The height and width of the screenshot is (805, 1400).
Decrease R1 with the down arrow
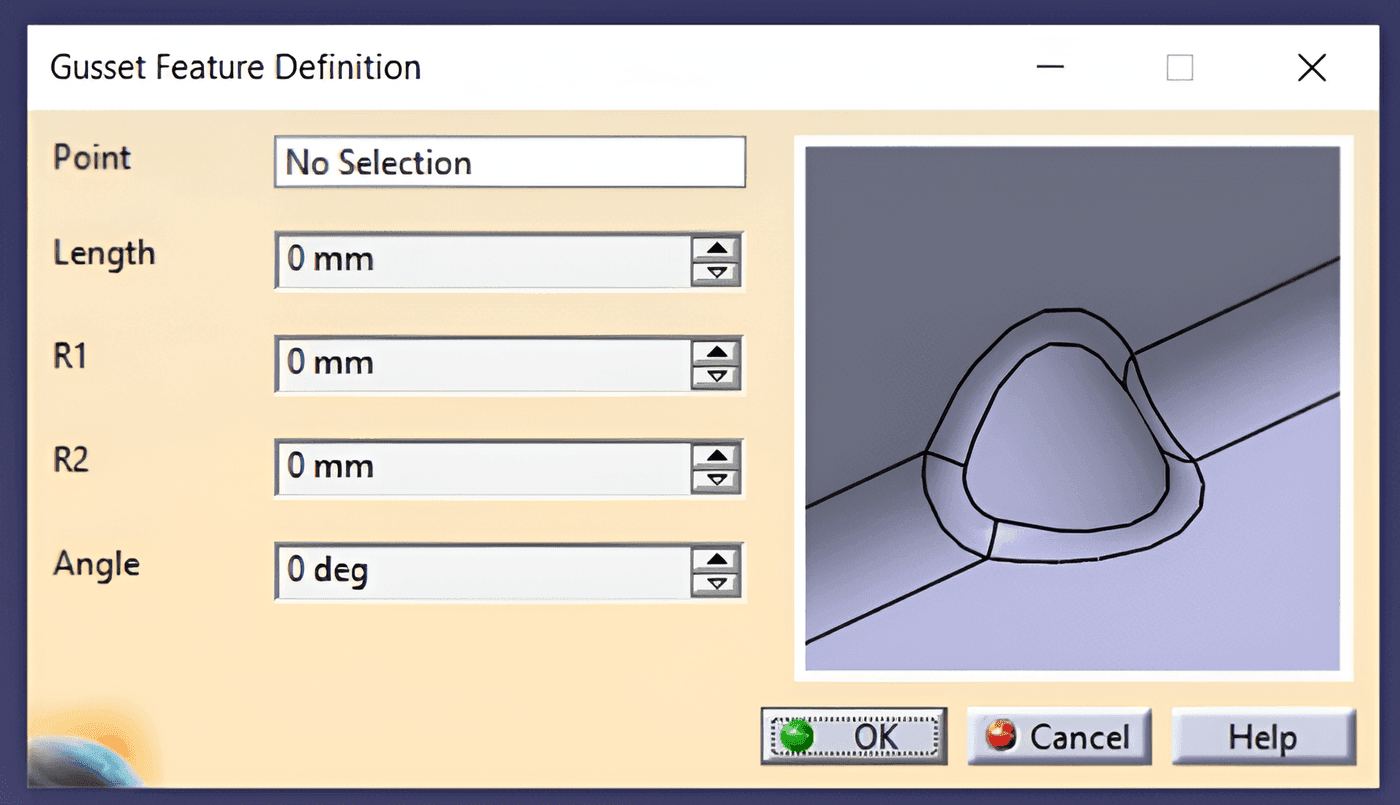tap(716, 376)
